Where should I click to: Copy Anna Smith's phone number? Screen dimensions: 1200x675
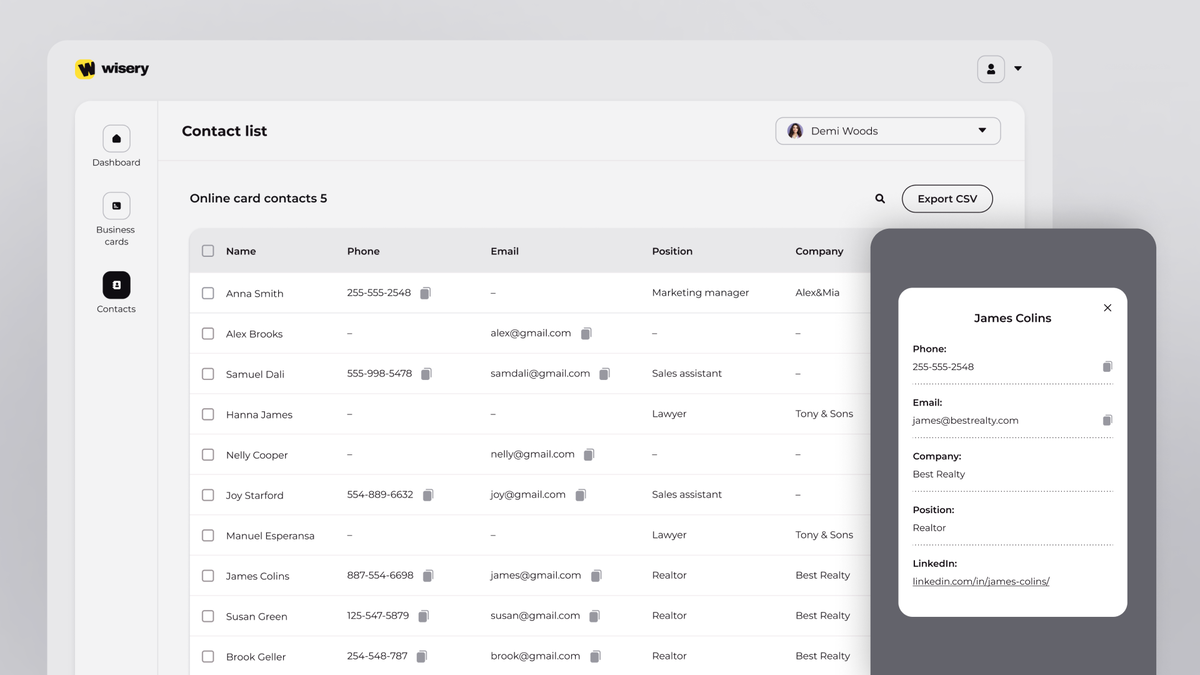tap(426, 292)
